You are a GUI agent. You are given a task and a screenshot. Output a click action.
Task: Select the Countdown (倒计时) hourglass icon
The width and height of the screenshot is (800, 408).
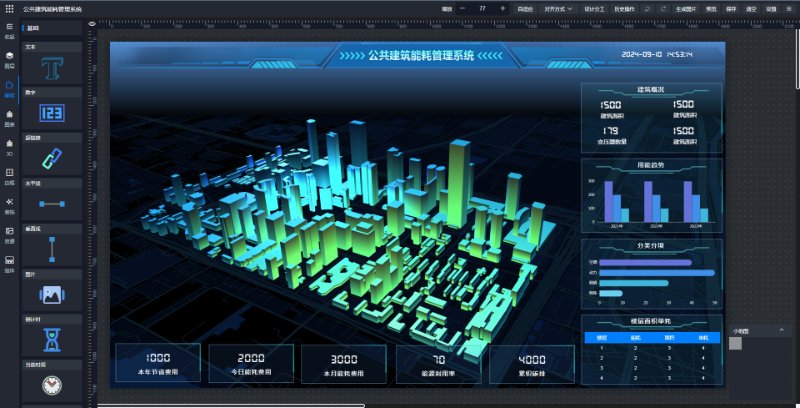[52, 339]
